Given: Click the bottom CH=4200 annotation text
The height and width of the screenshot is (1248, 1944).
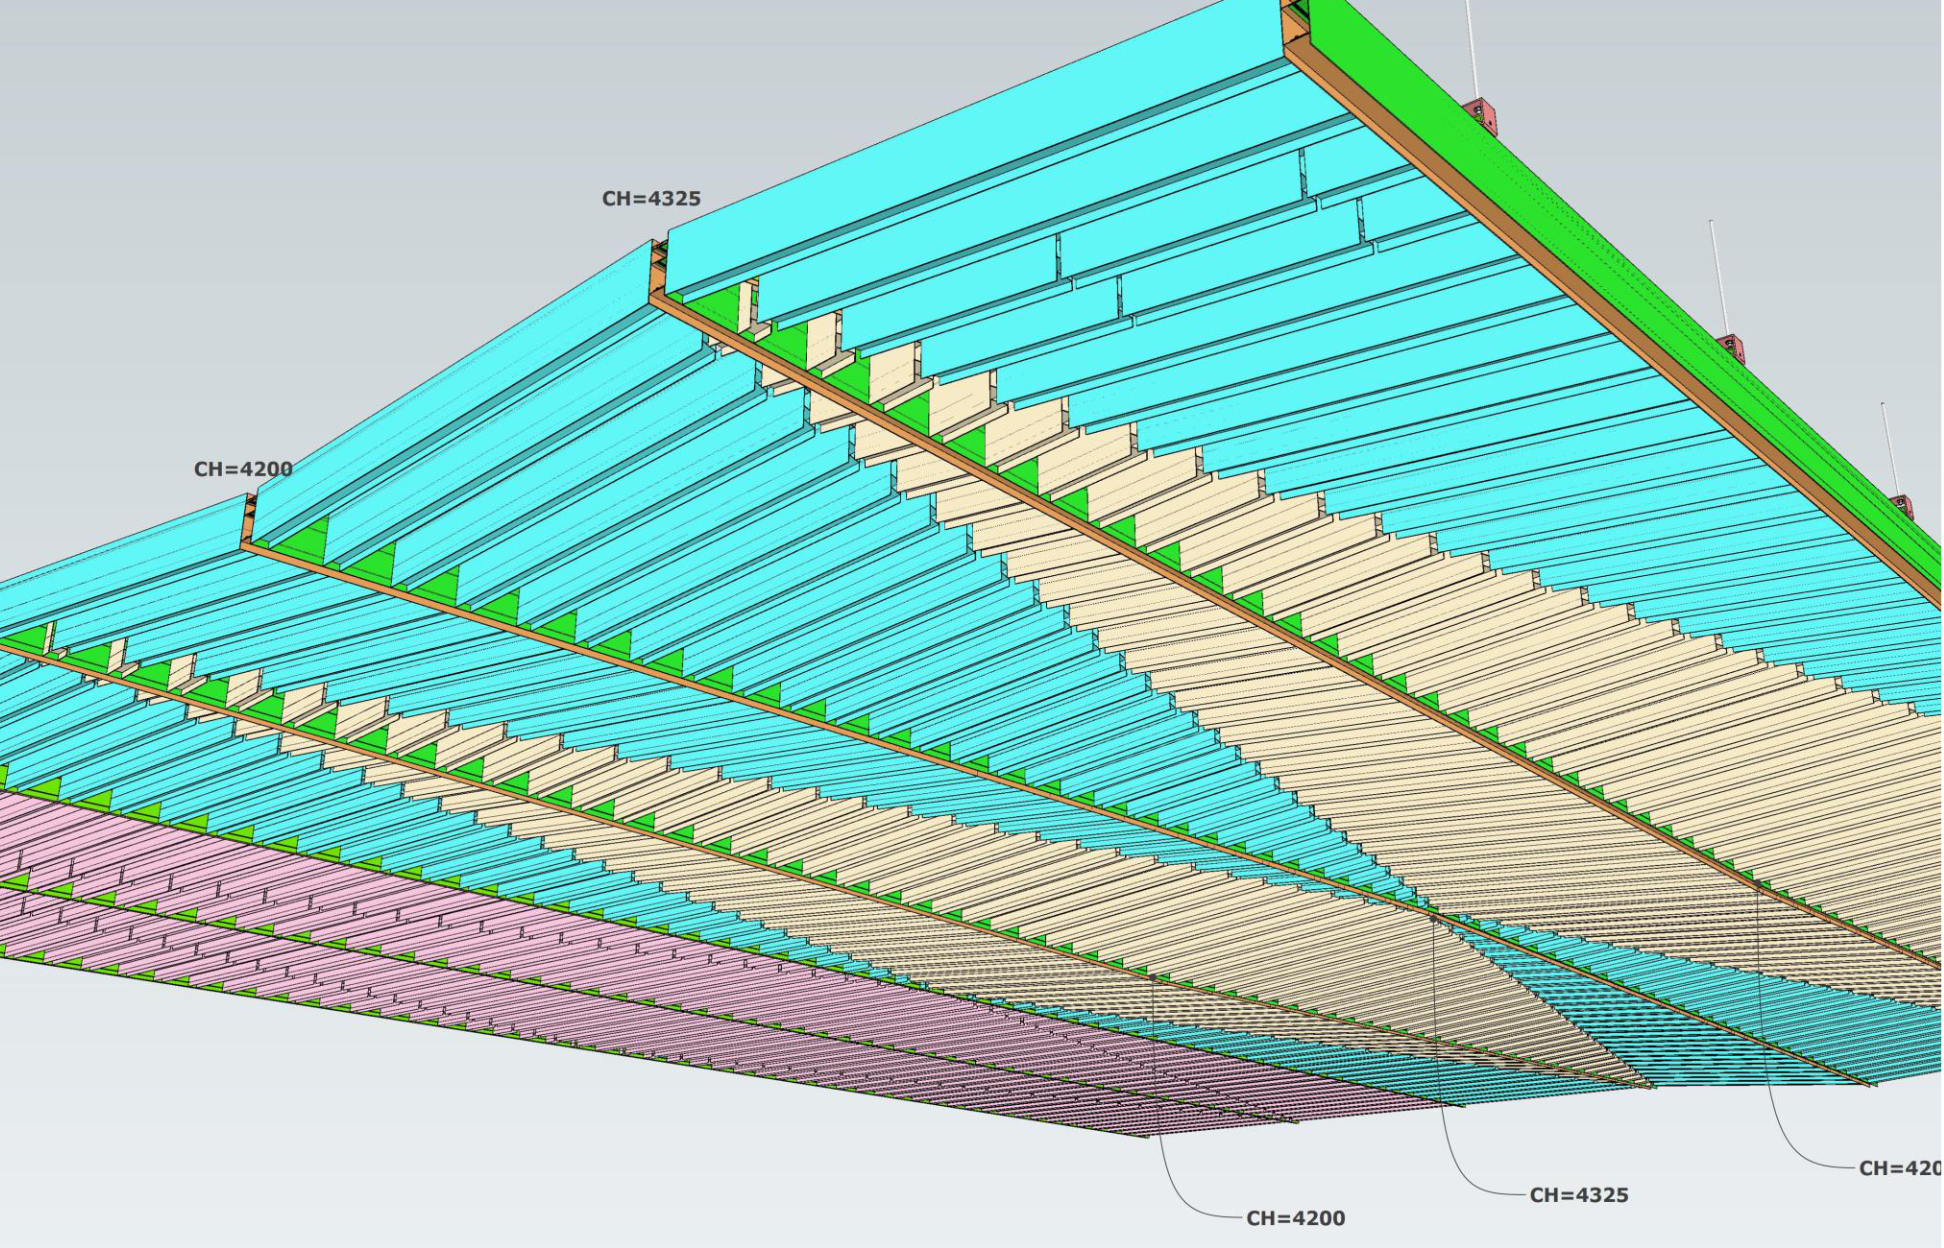Looking at the screenshot, I should point(1295,1218).
